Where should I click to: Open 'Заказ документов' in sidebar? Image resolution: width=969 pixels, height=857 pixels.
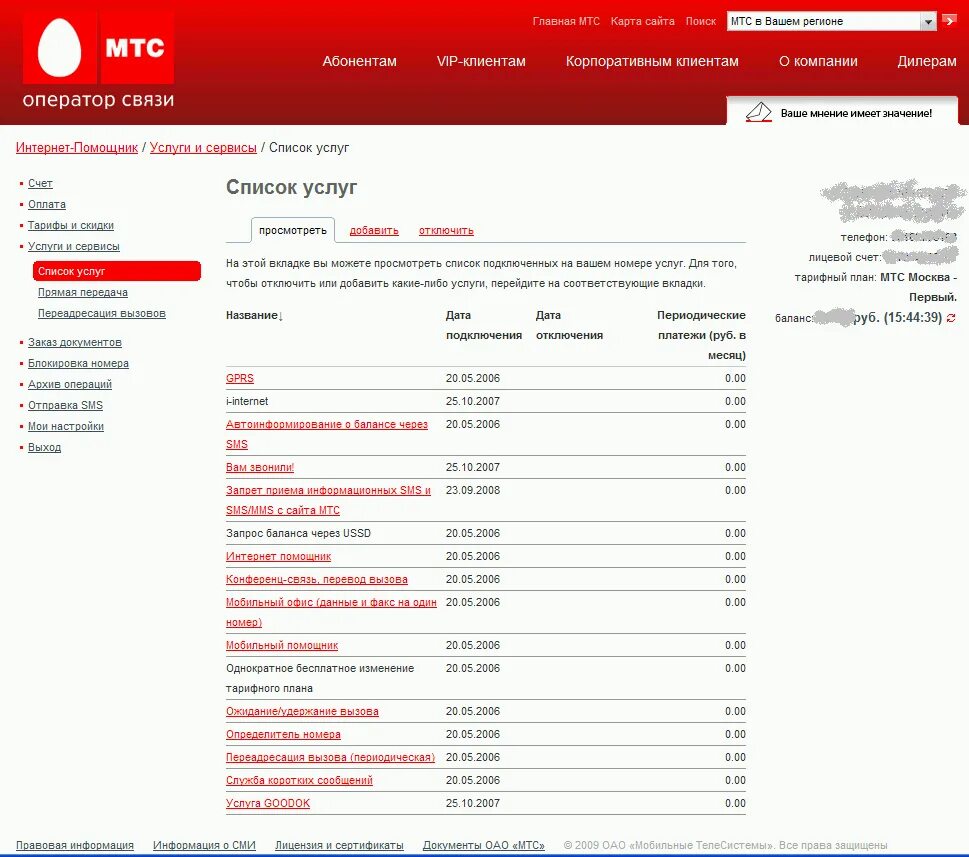pyautogui.click(x=75, y=342)
